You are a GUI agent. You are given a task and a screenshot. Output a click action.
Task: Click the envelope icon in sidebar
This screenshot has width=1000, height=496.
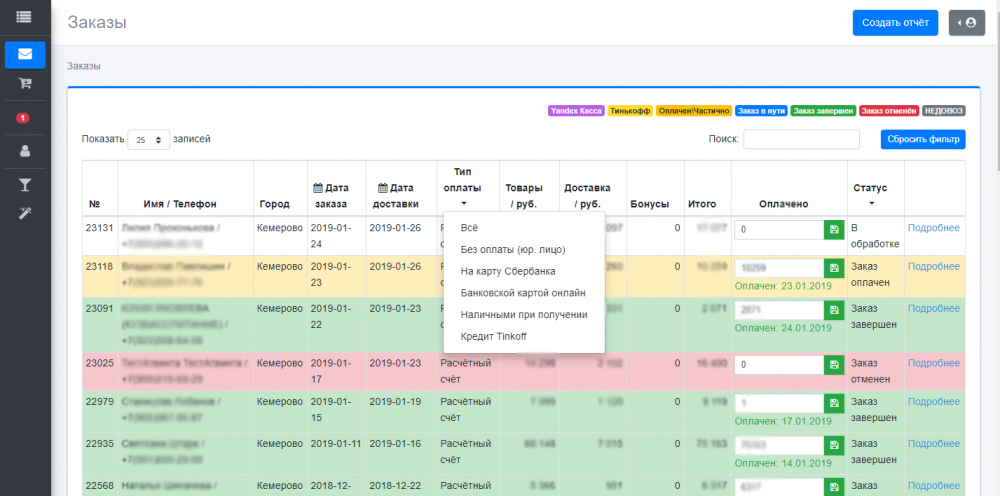pyautogui.click(x=24, y=54)
